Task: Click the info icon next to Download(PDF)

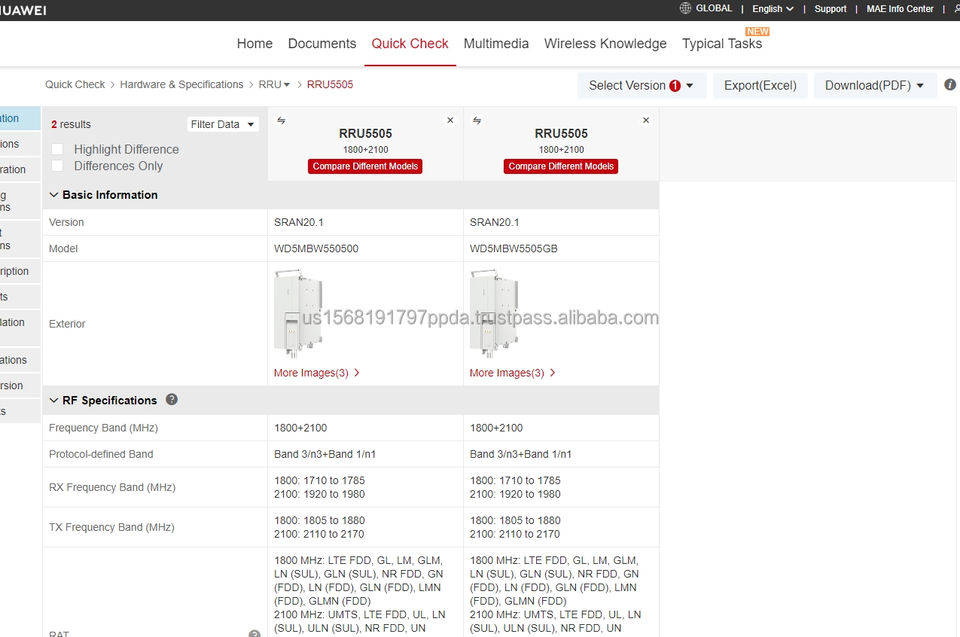Action: pyautogui.click(x=950, y=85)
